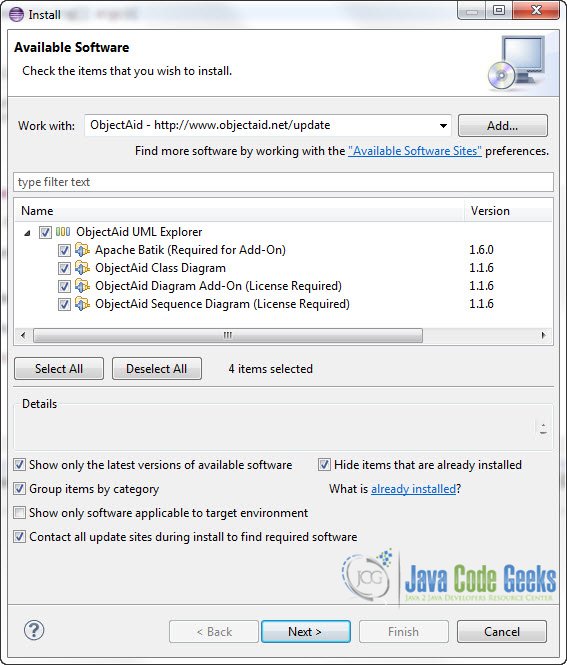
Task: Click the Apache Batik feature icon
Action: [x=82, y=250]
